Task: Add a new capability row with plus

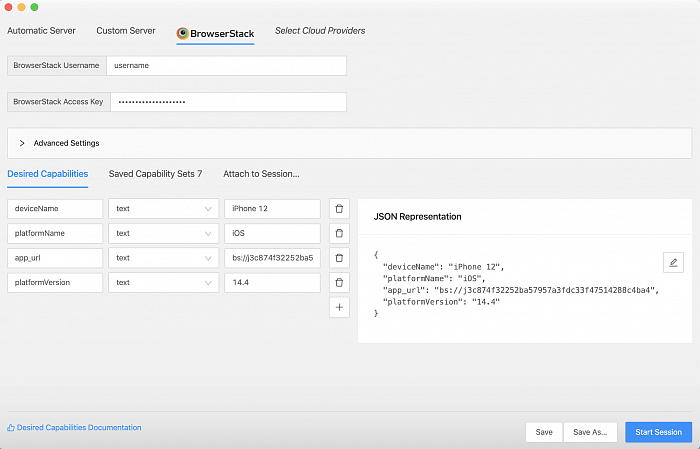Action: (x=339, y=307)
